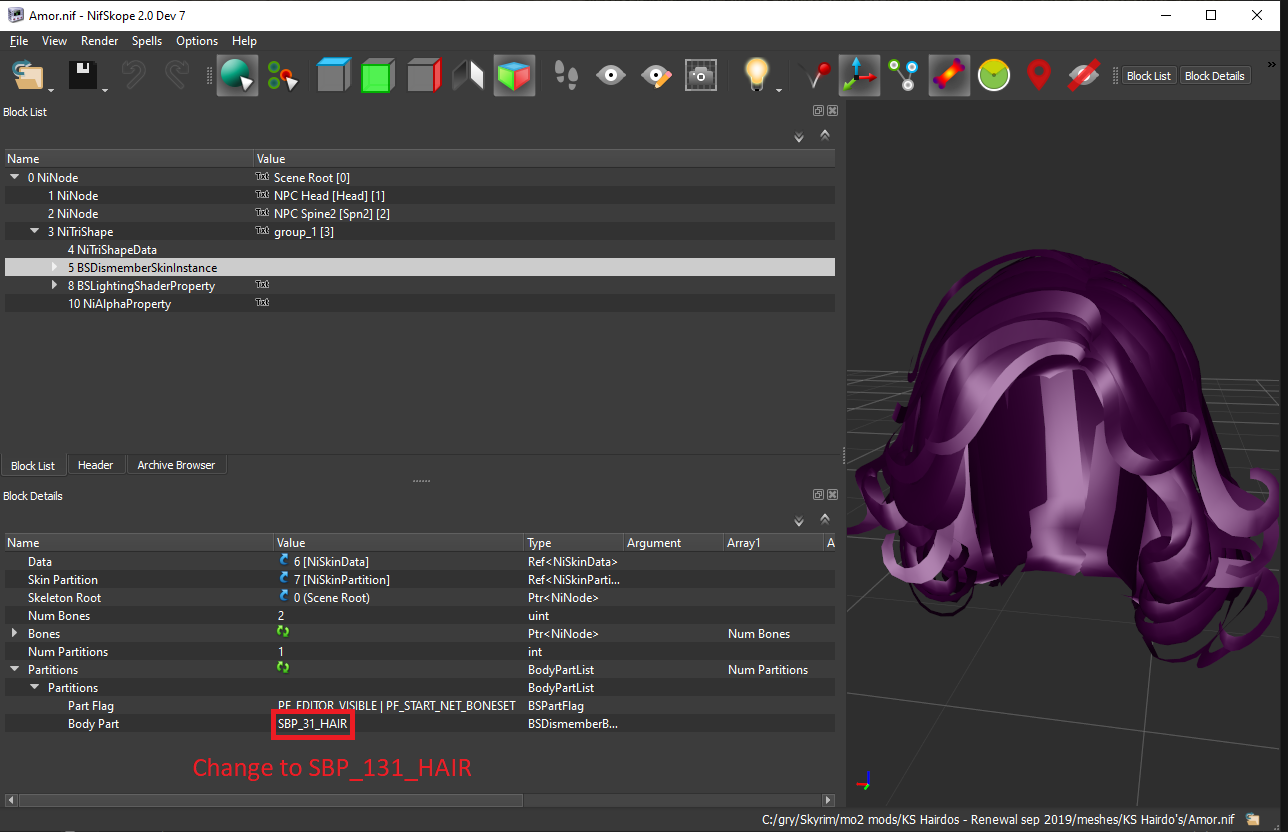The width and height of the screenshot is (1288, 832).
Task: Click the Part Flag value cell
Action: 398,706
